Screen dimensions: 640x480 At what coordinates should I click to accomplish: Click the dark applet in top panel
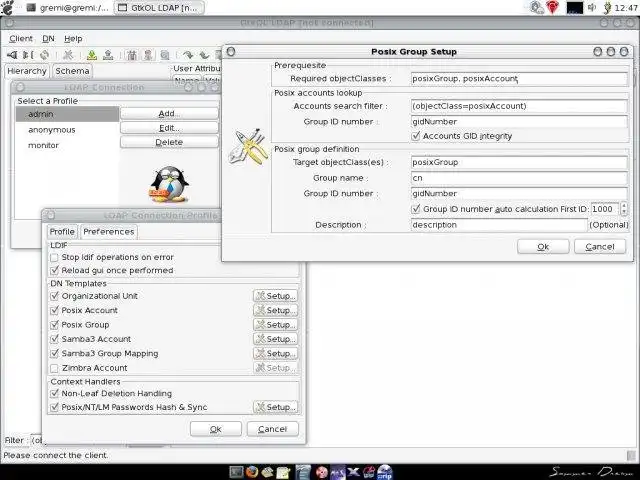(574, 8)
